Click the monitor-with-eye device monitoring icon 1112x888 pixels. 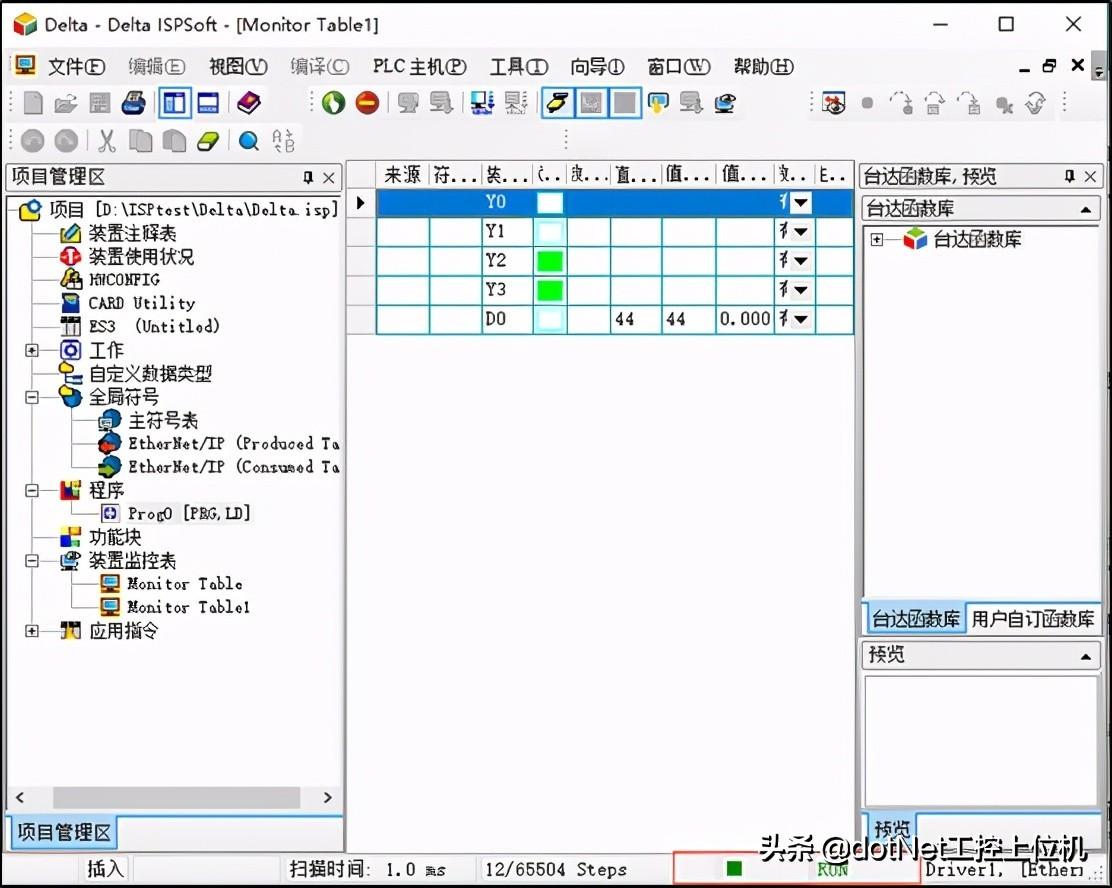point(724,104)
